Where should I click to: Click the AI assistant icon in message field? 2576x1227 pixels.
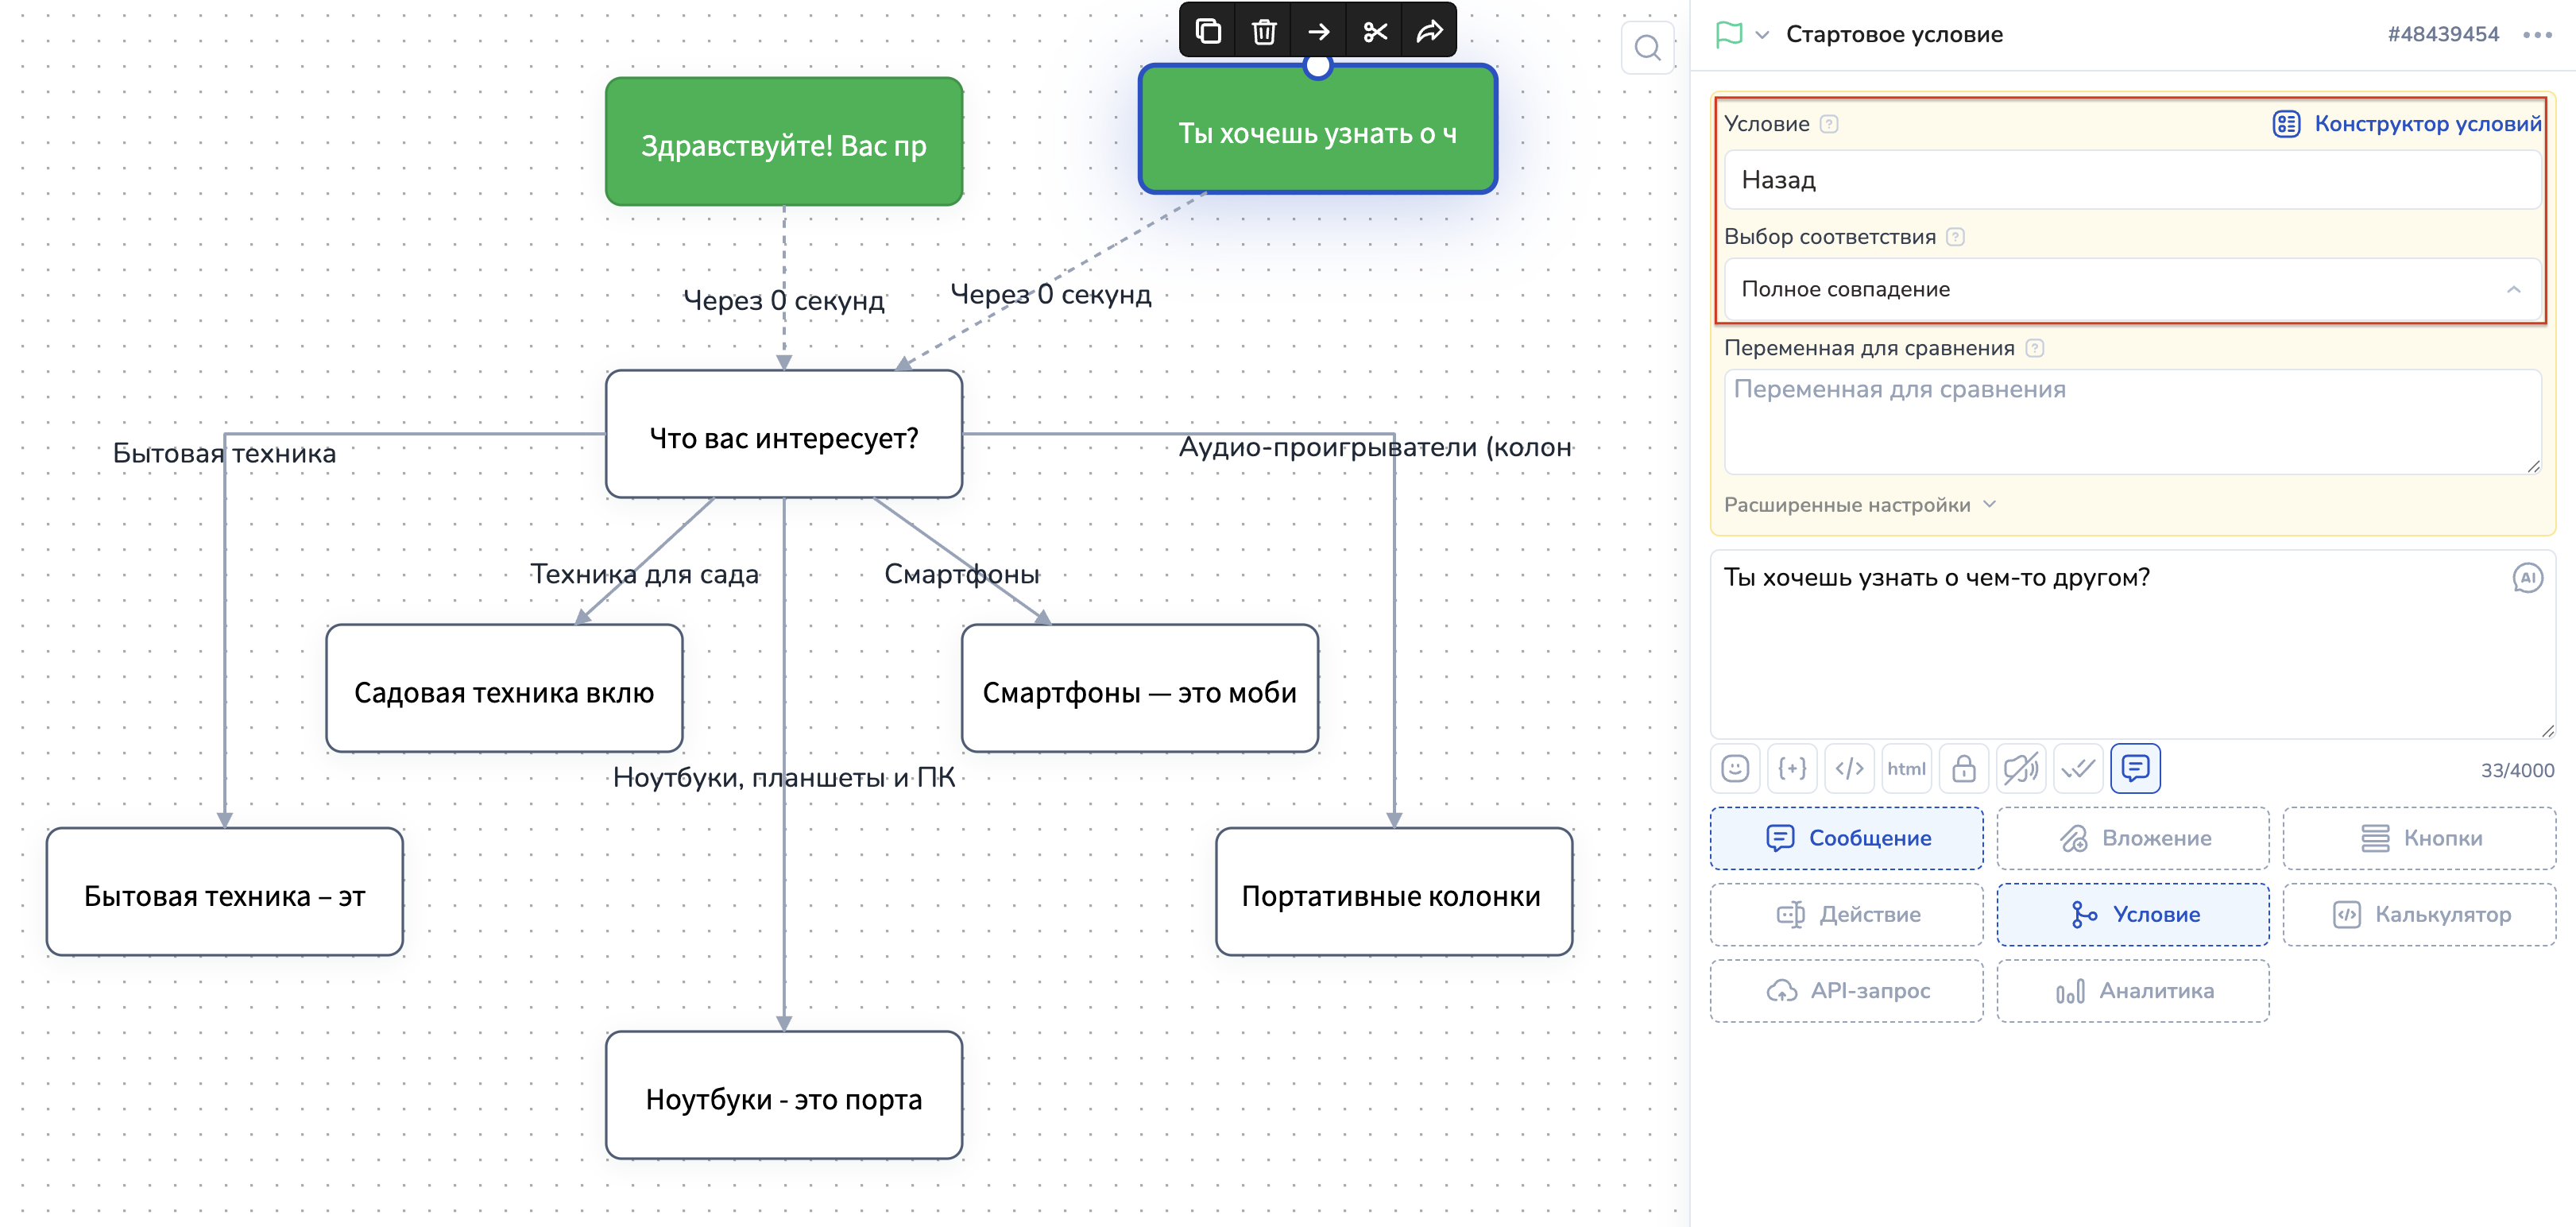2526,578
